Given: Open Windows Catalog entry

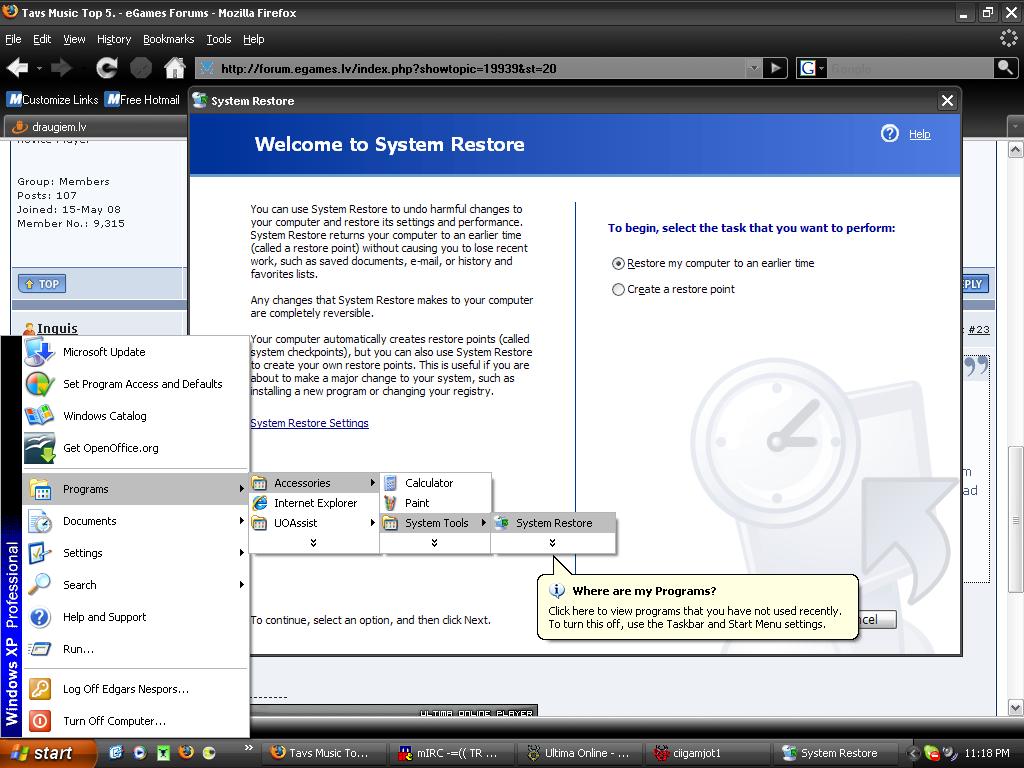Looking at the screenshot, I should pos(136,416).
